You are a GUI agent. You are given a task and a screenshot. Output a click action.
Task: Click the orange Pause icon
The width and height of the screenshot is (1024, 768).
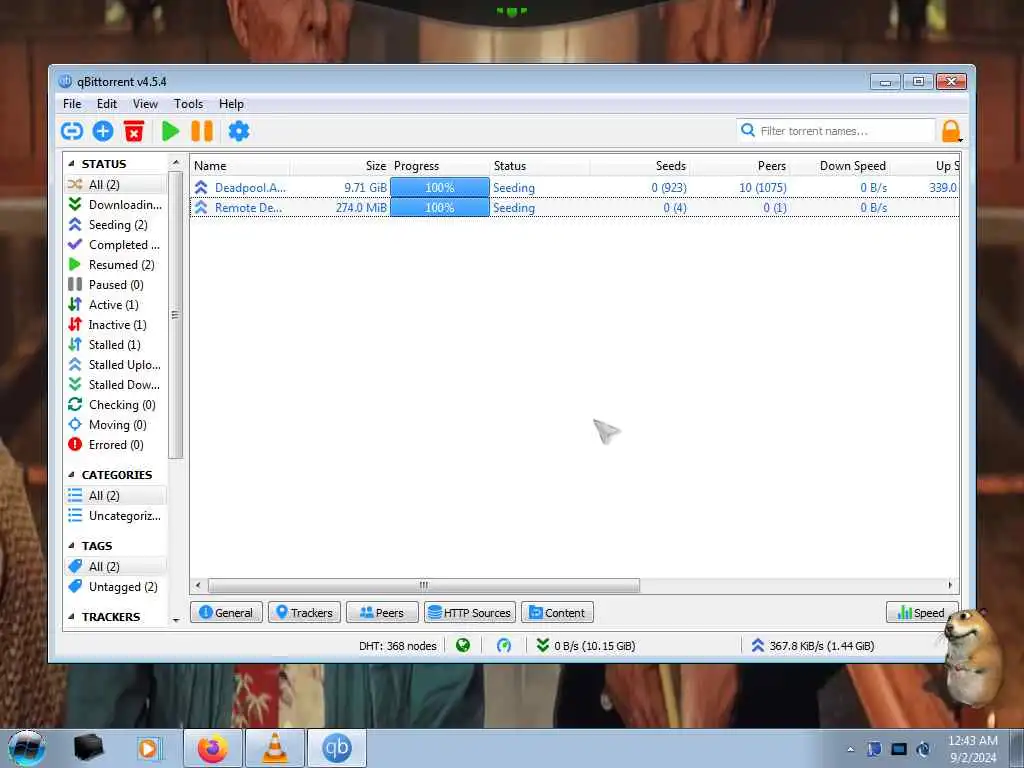click(x=202, y=131)
